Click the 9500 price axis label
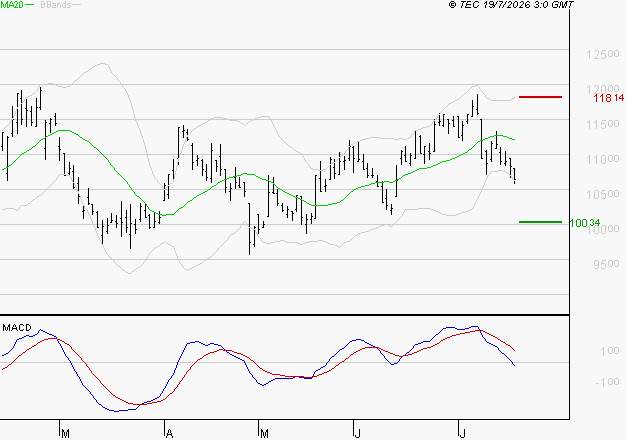The width and height of the screenshot is (627, 440). [x=606, y=264]
